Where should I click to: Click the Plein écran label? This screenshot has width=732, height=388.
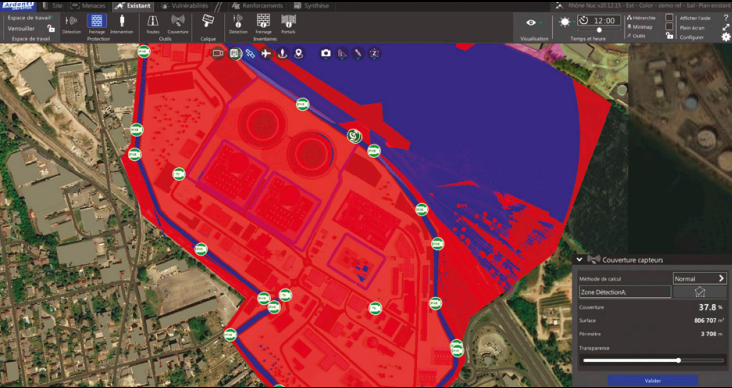[692, 28]
